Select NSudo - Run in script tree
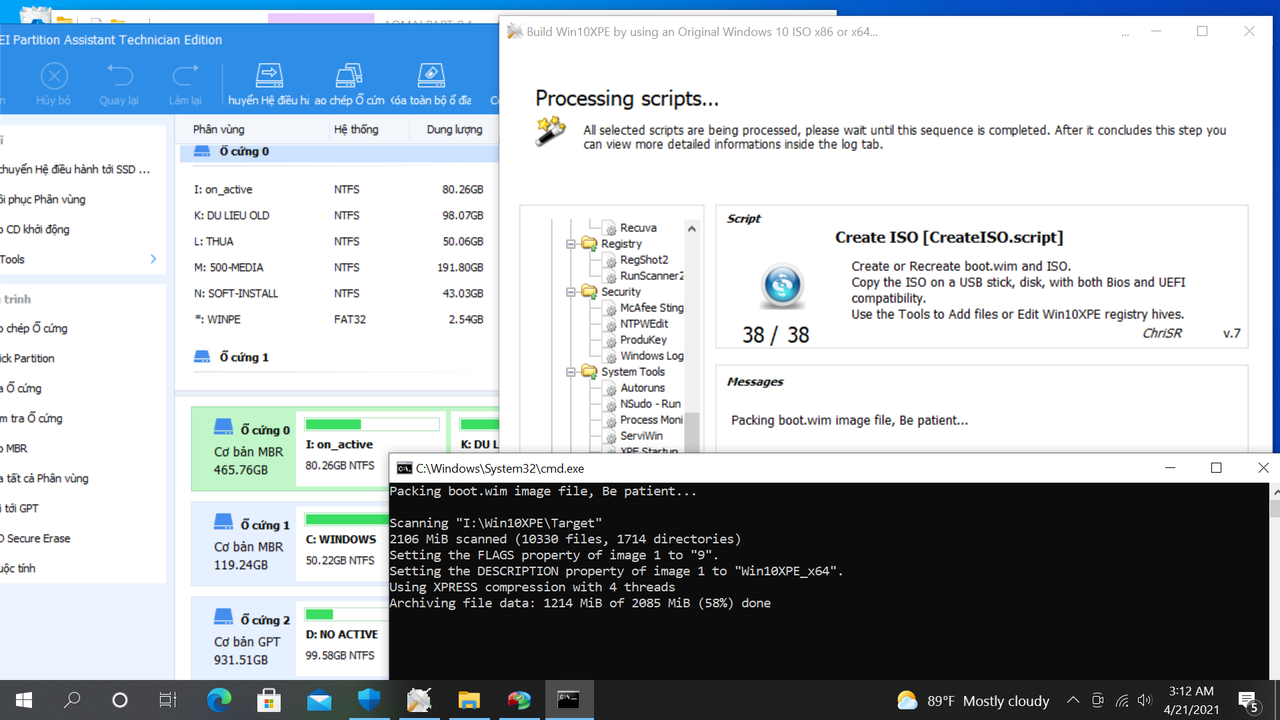1280x720 pixels. pyautogui.click(x=650, y=404)
